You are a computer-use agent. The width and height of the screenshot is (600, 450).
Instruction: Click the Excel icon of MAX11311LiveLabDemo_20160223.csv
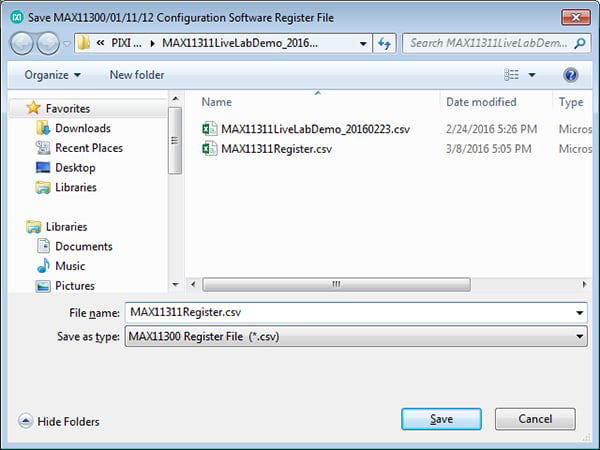click(210, 129)
